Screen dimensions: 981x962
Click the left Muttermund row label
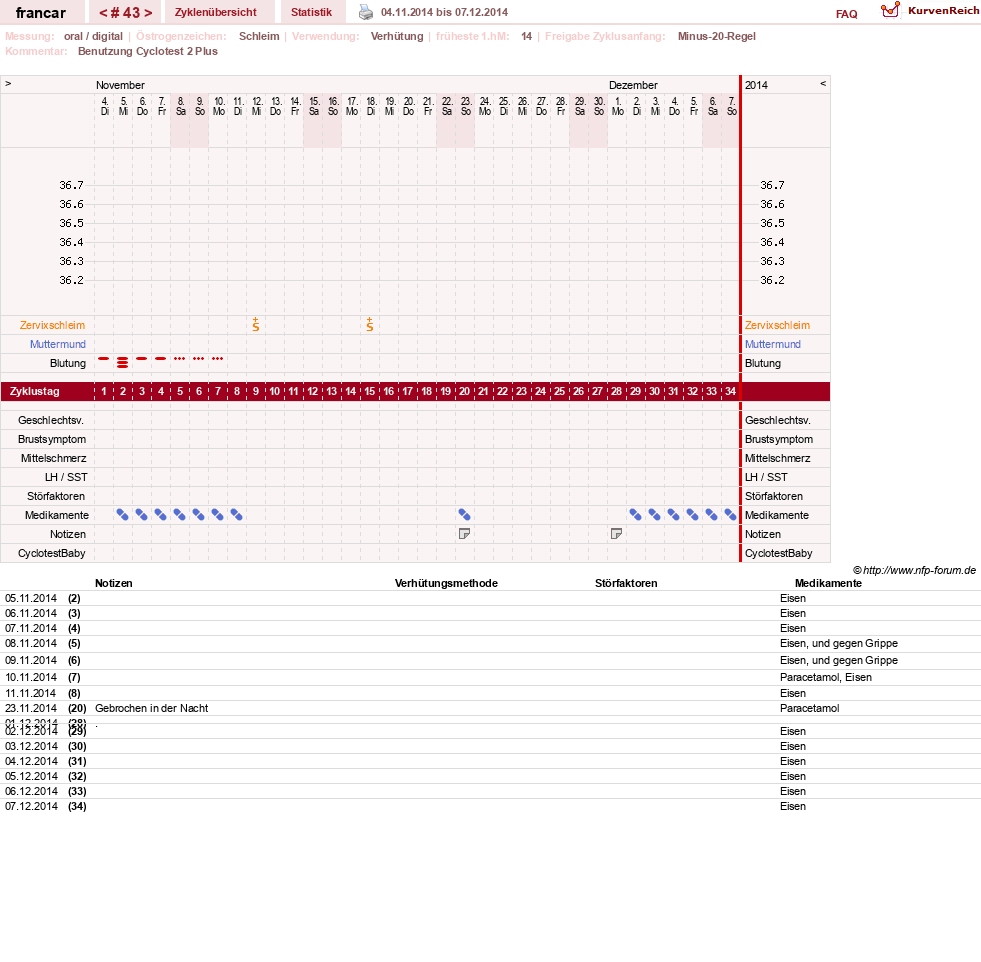pos(58,344)
